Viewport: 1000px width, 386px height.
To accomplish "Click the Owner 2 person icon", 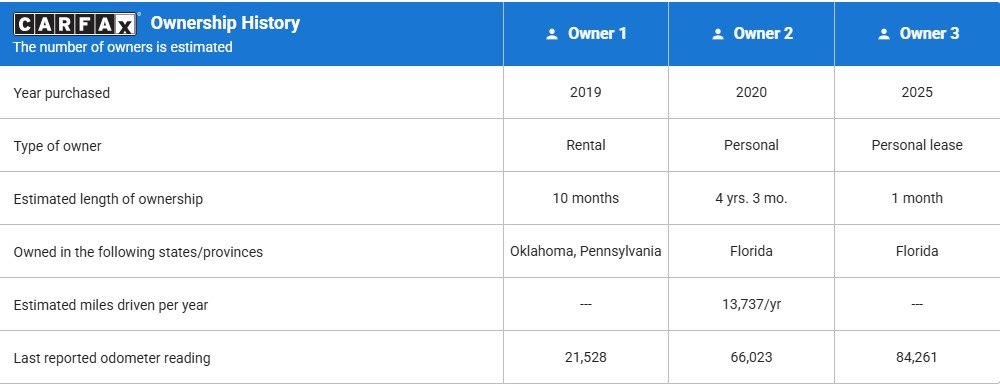I will pyautogui.click(x=718, y=34).
